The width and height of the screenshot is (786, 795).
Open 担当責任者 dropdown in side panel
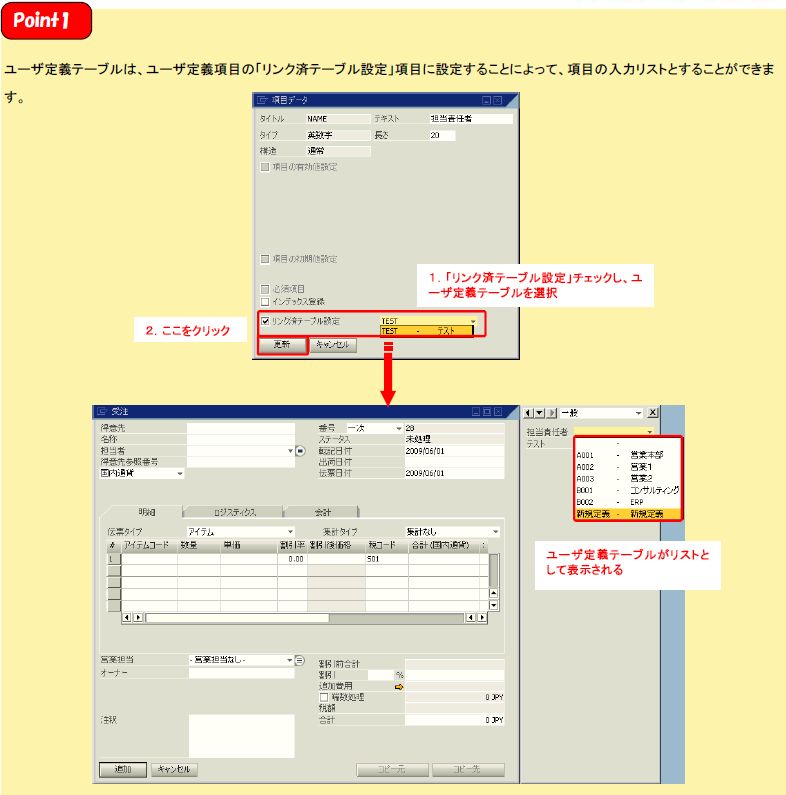pyautogui.click(x=650, y=431)
